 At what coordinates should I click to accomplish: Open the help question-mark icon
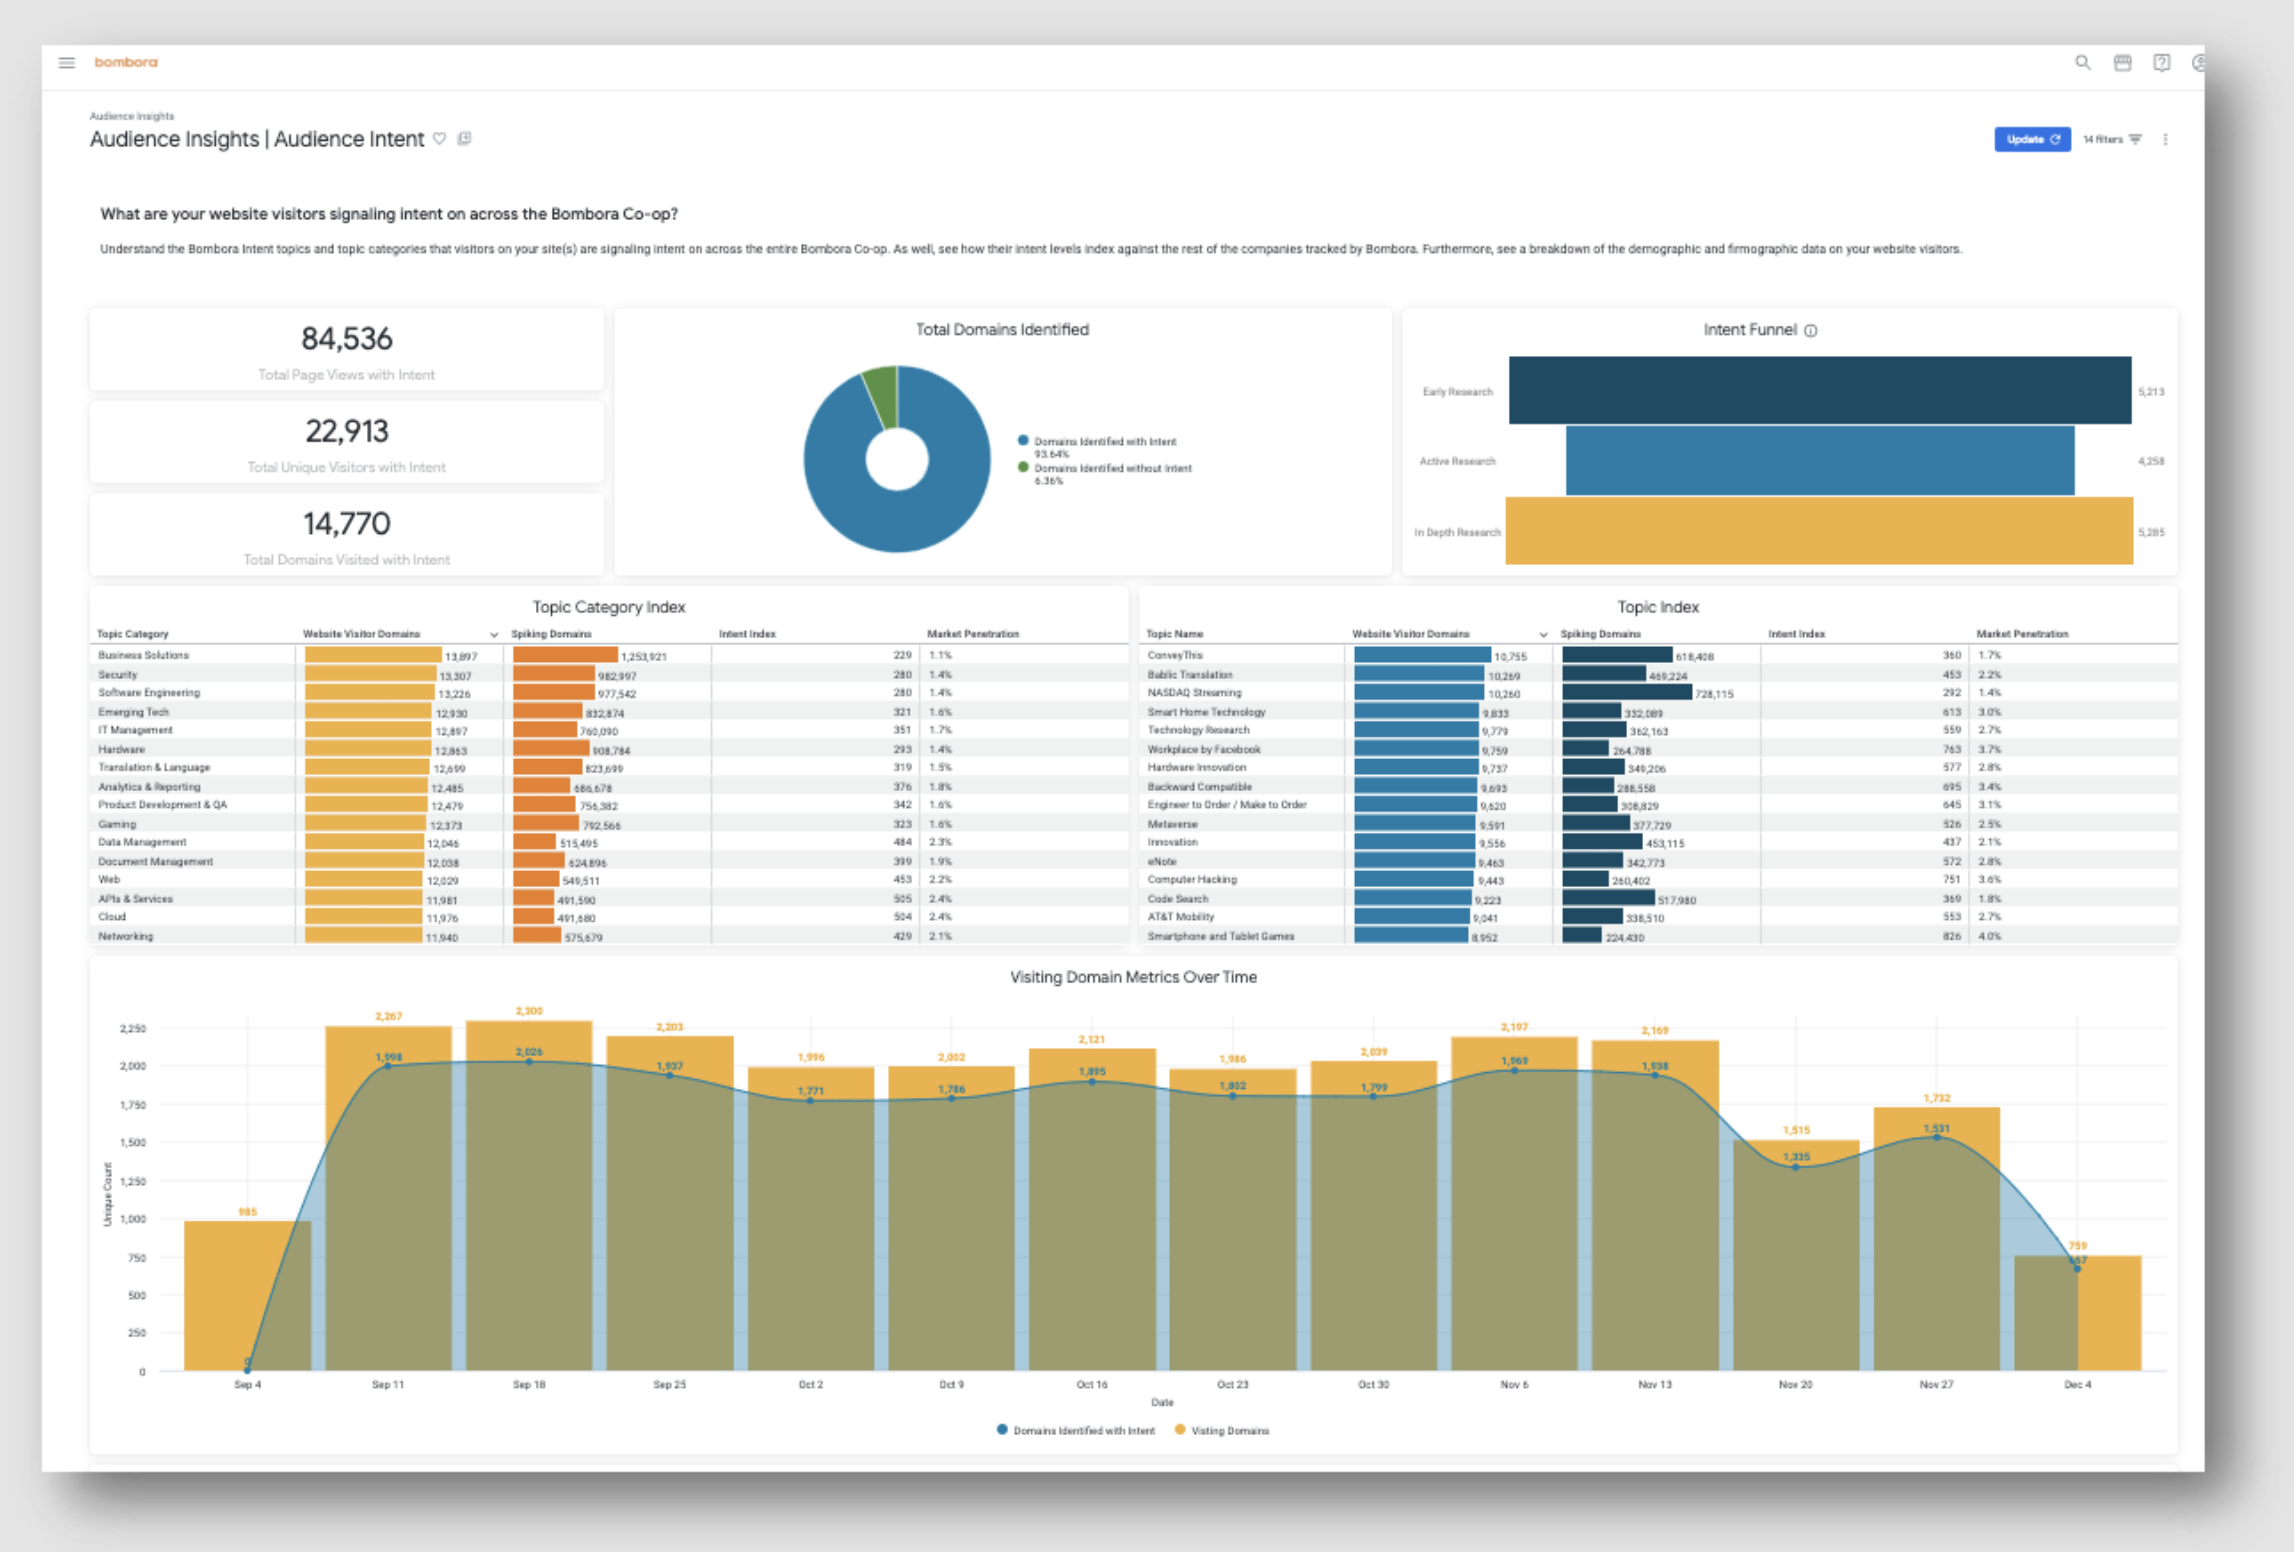coord(2161,63)
